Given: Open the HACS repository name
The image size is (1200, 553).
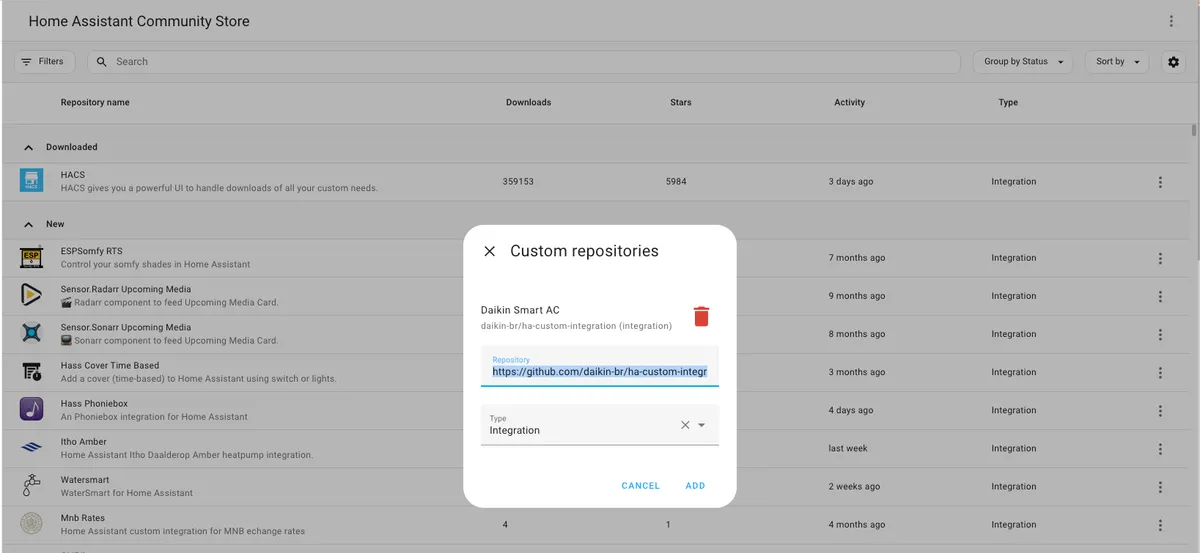Looking at the screenshot, I should pos(73,175).
